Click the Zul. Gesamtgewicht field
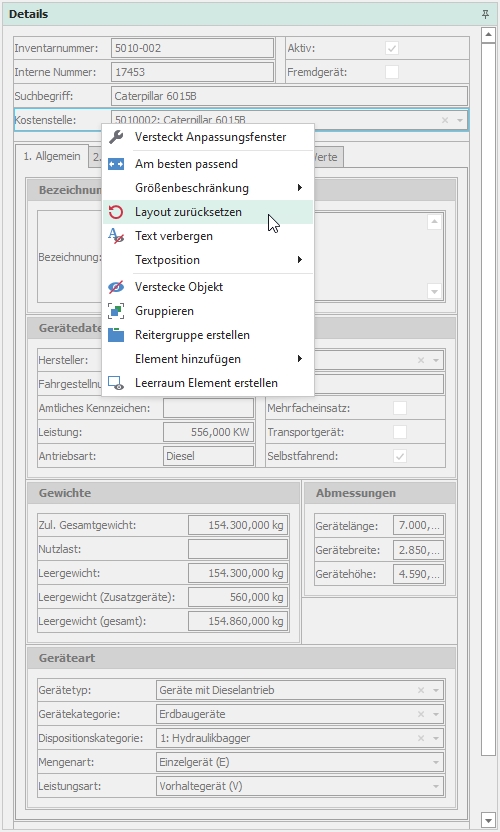Viewport: 500px width, 832px height. click(x=238, y=525)
